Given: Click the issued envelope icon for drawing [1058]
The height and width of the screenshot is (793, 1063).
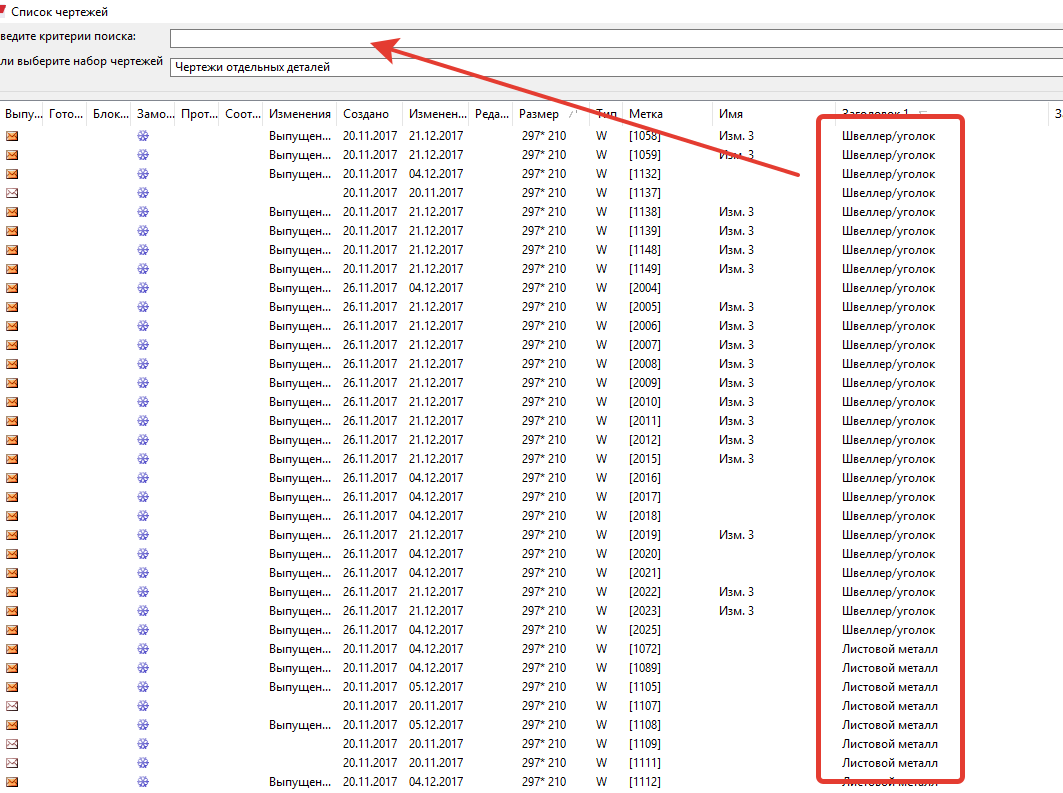Looking at the screenshot, I should pyautogui.click(x=12, y=136).
